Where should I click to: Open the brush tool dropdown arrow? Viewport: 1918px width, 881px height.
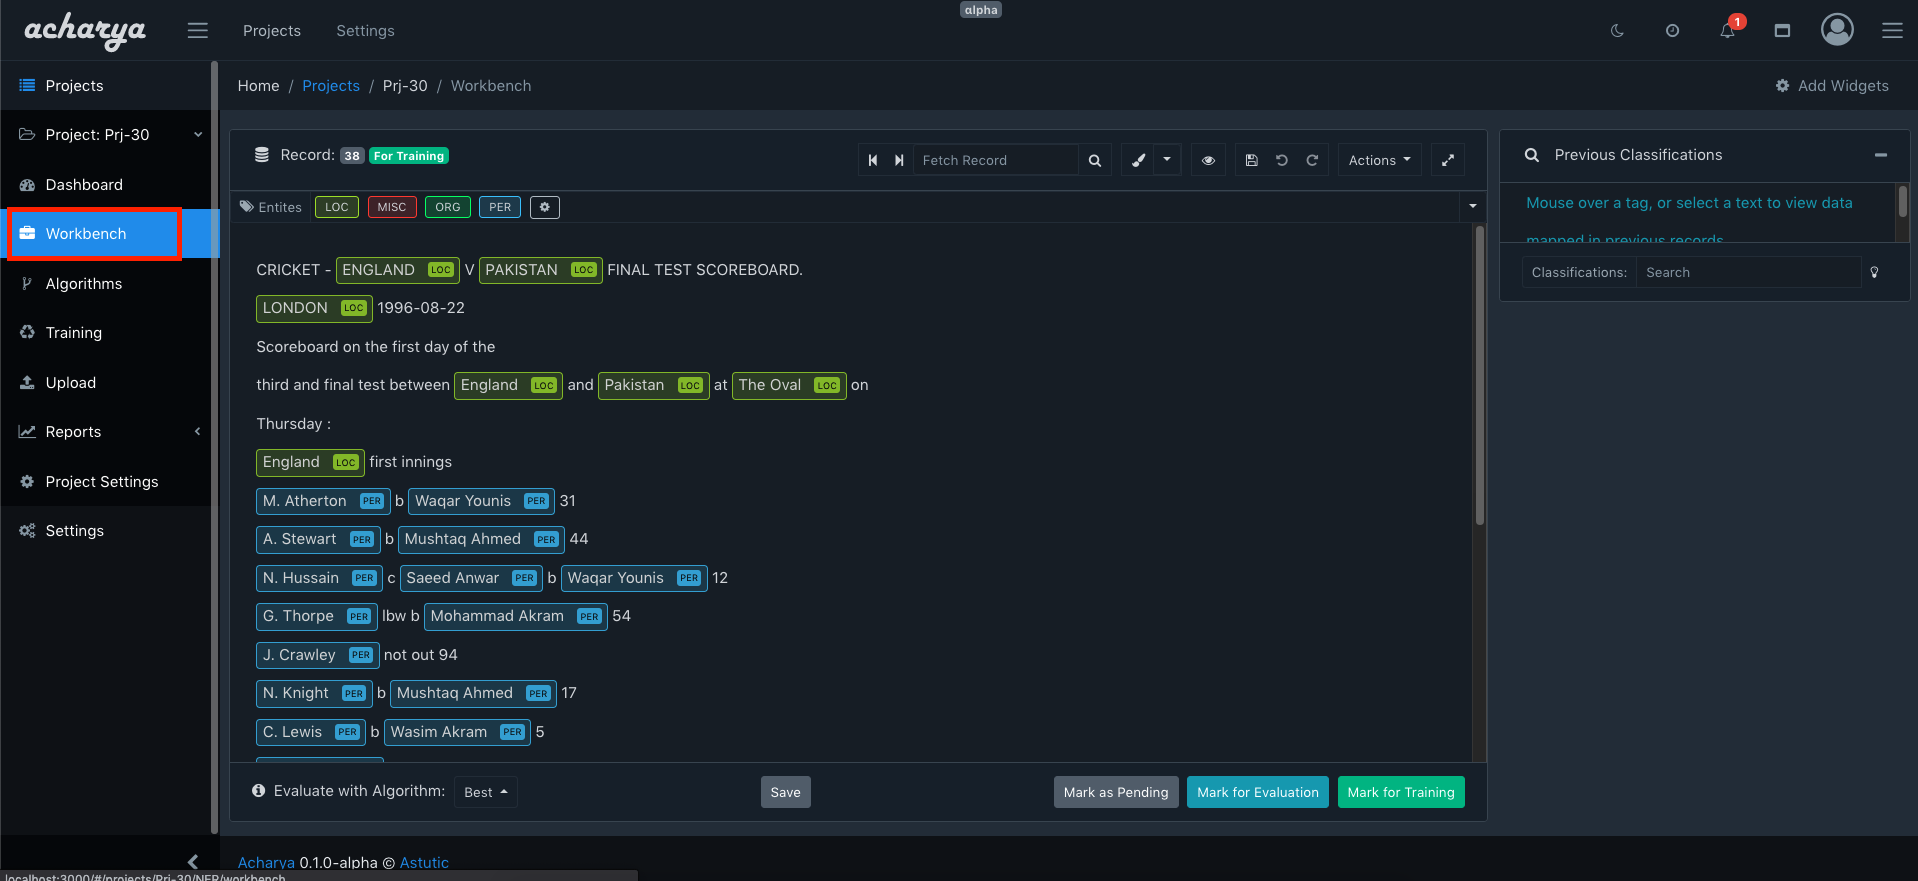(x=1167, y=160)
